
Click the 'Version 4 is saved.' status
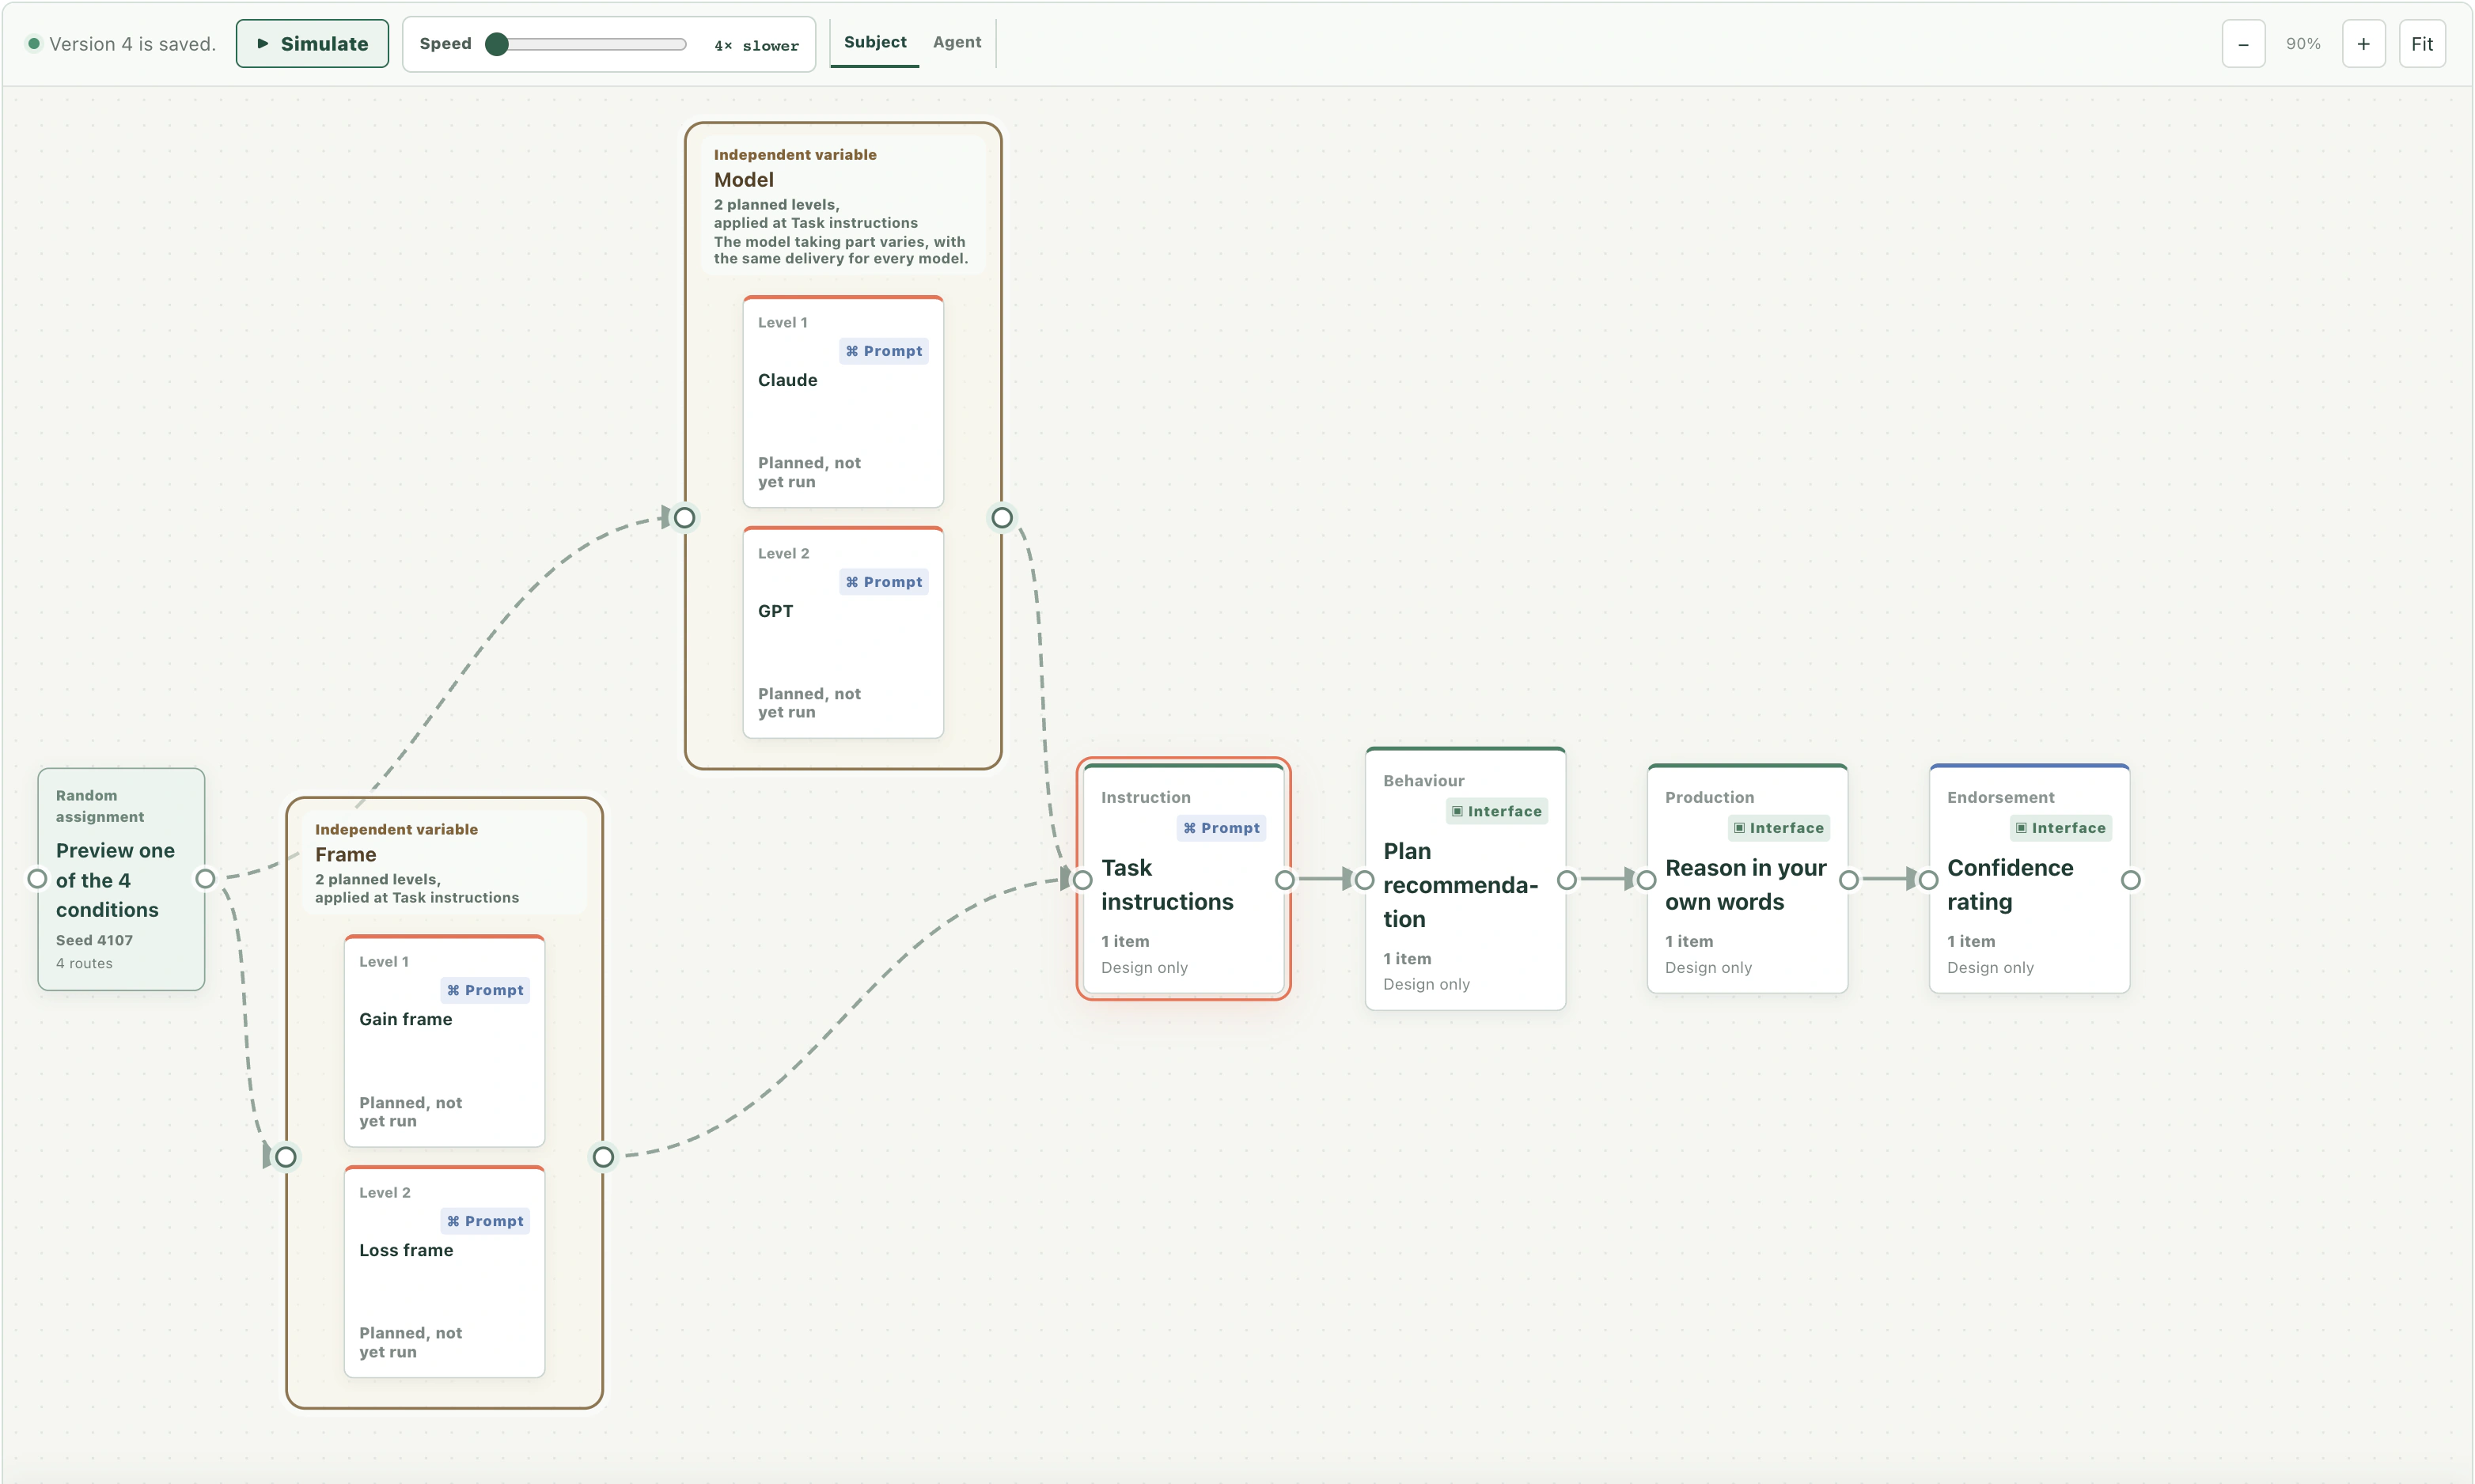pyautogui.click(x=132, y=44)
